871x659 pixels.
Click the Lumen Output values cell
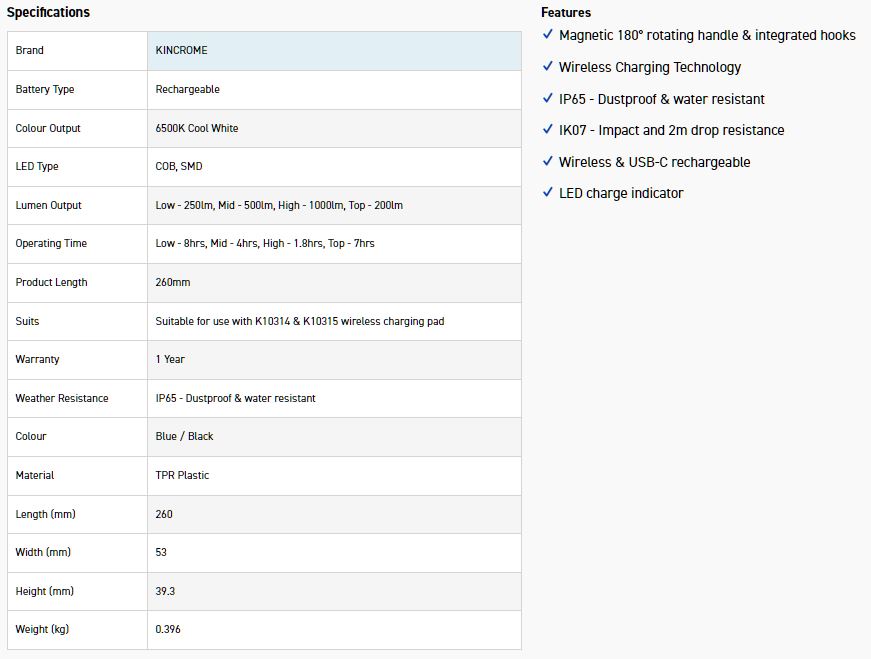[x=279, y=205]
